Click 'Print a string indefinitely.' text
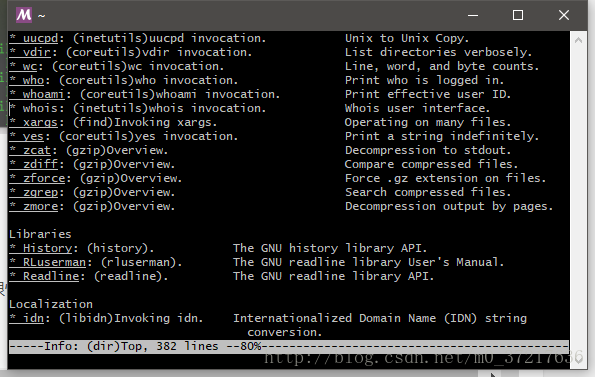Image resolution: width=595 pixels, height=377 pixels. coord(442,137)
